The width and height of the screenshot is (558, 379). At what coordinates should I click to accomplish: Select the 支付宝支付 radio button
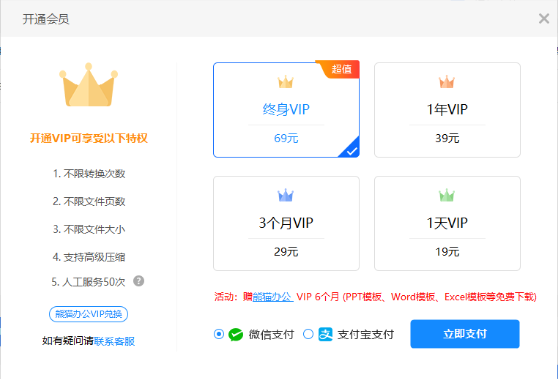(308, 334)
